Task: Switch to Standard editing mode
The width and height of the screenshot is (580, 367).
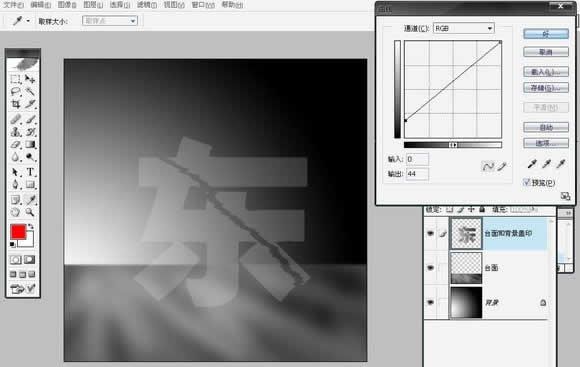Action: (x=16, y=260)
